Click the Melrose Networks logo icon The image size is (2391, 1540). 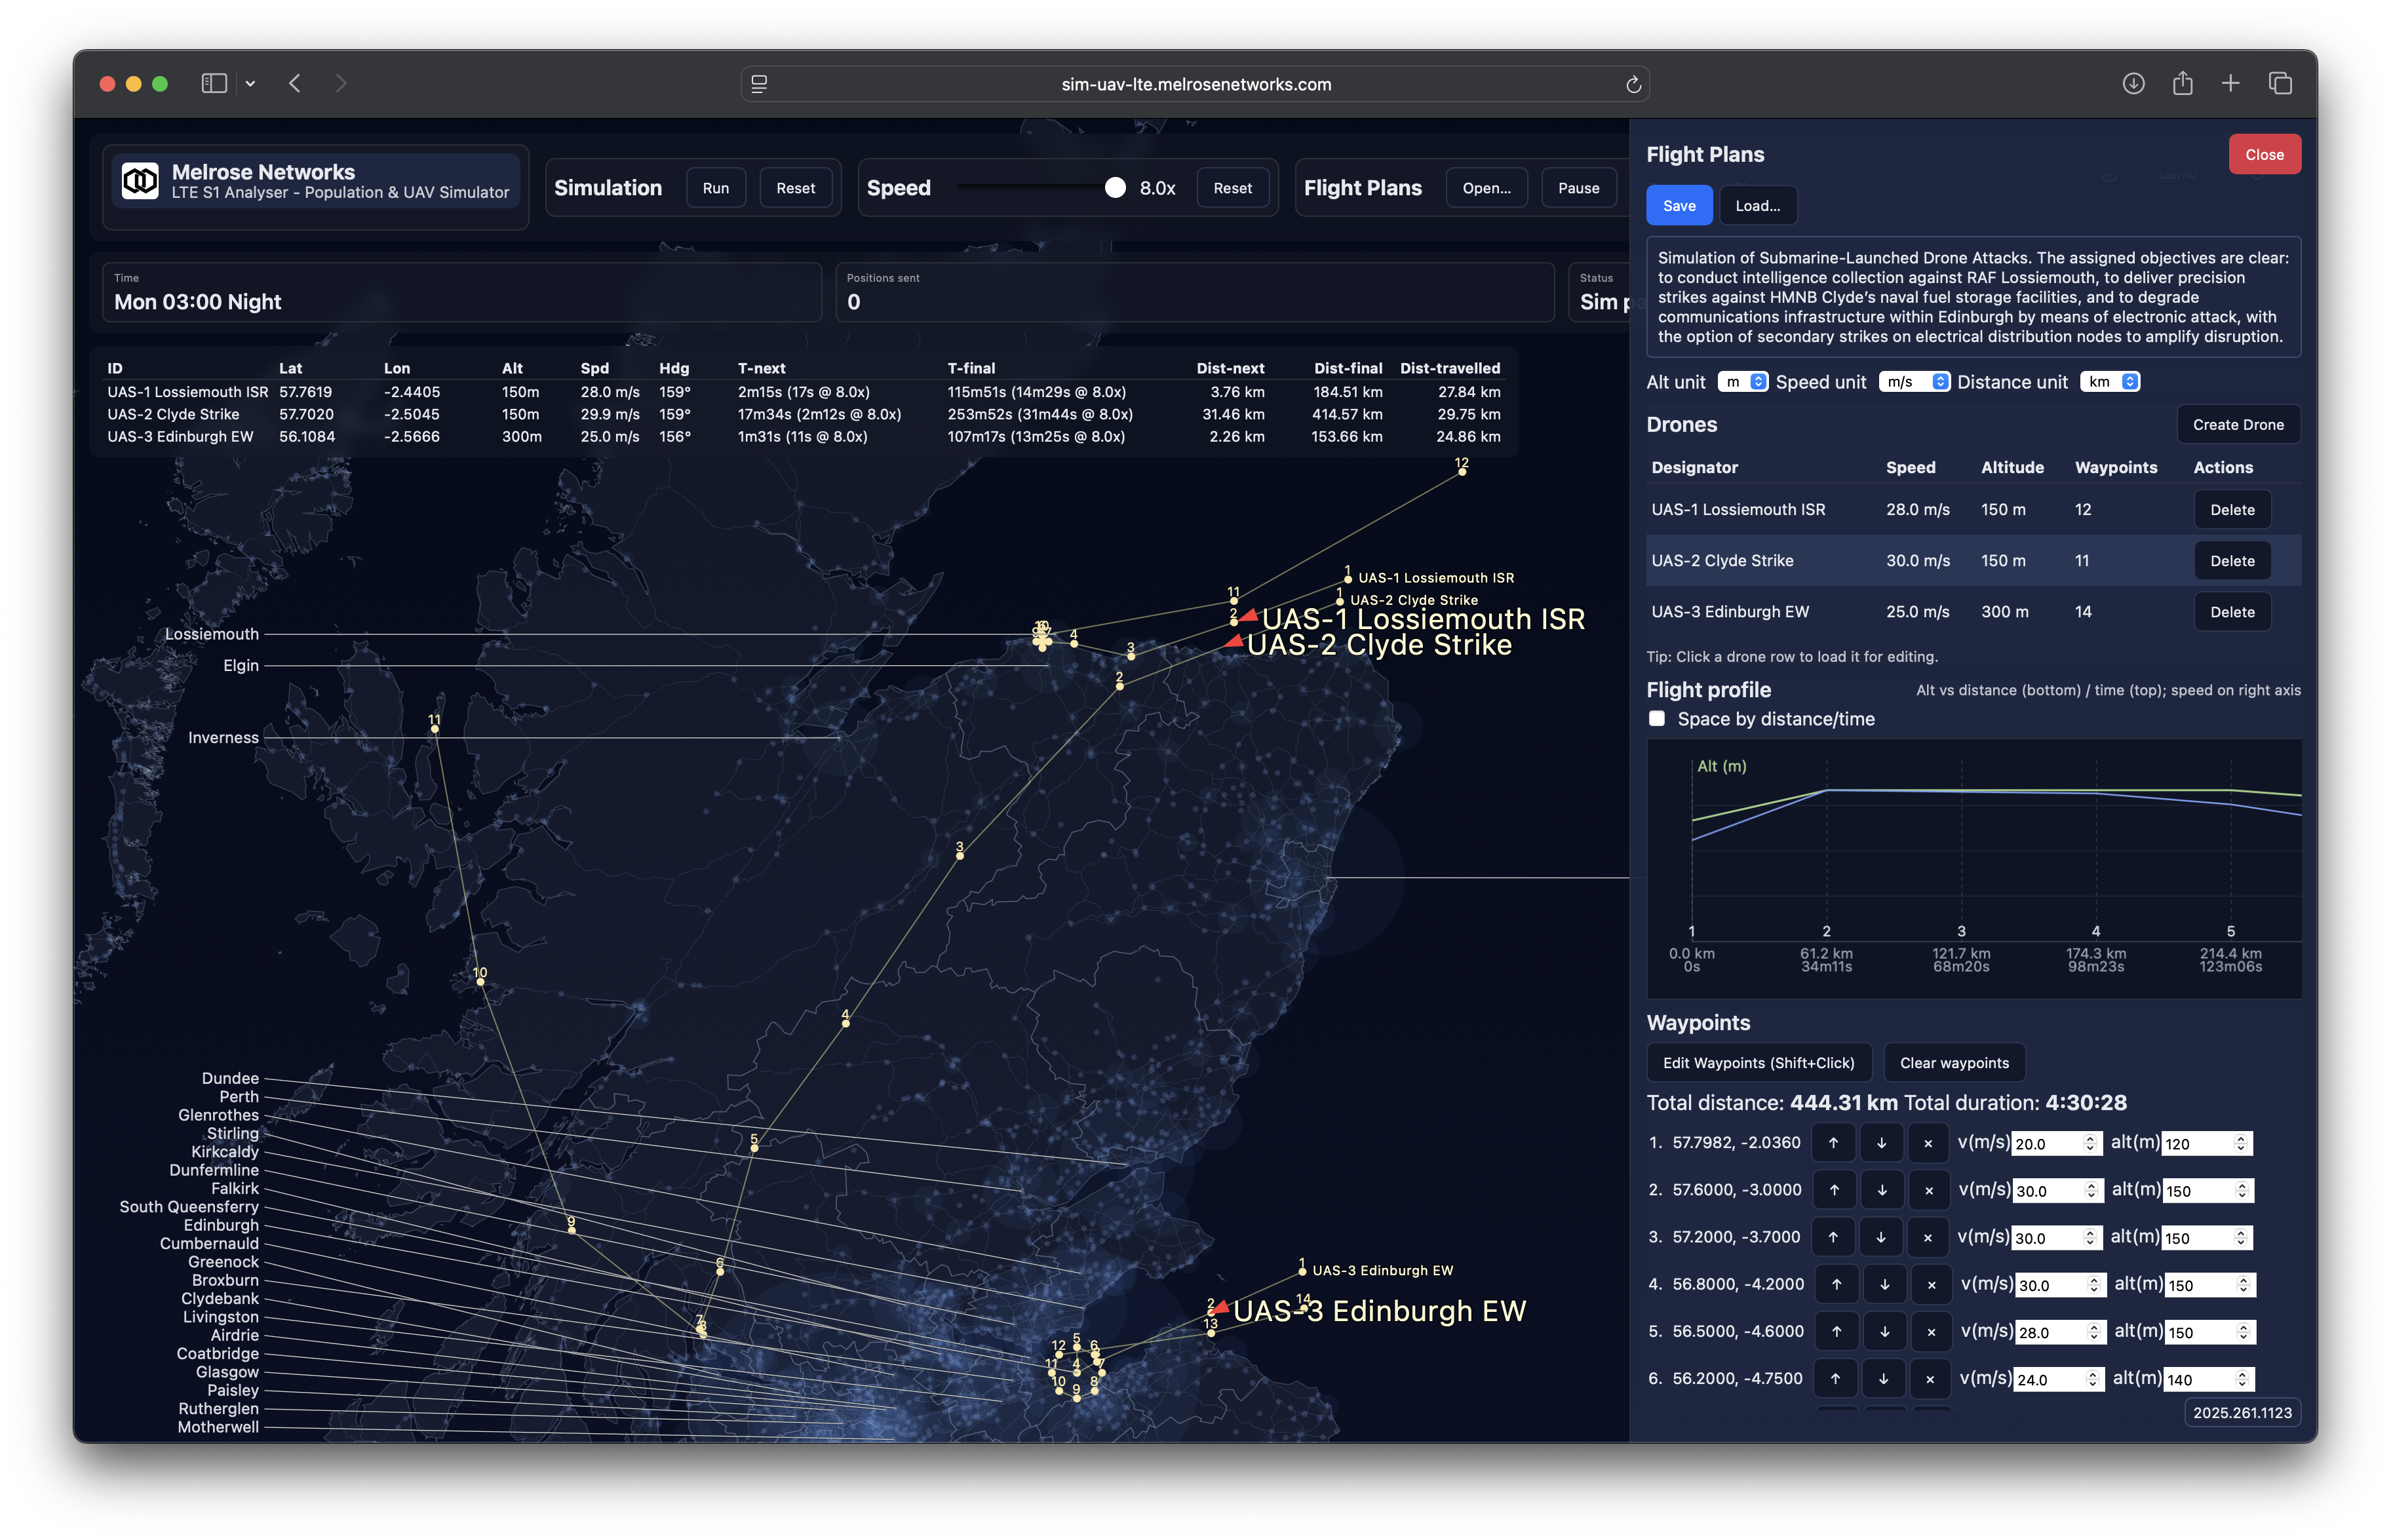tap(140, 181)
